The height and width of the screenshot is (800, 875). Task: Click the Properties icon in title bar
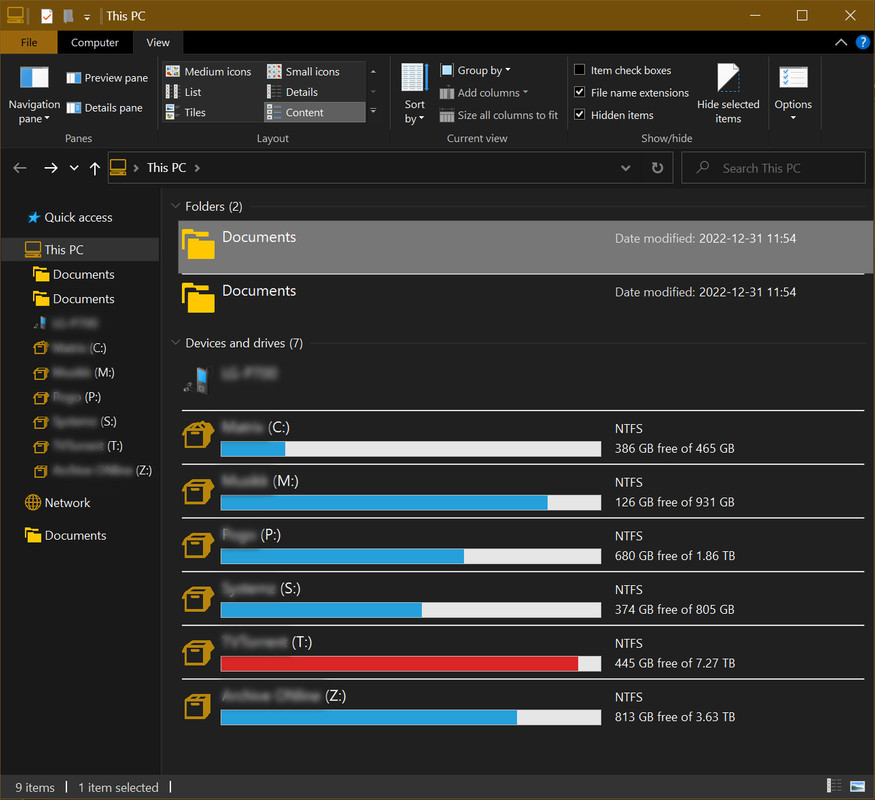47,16
